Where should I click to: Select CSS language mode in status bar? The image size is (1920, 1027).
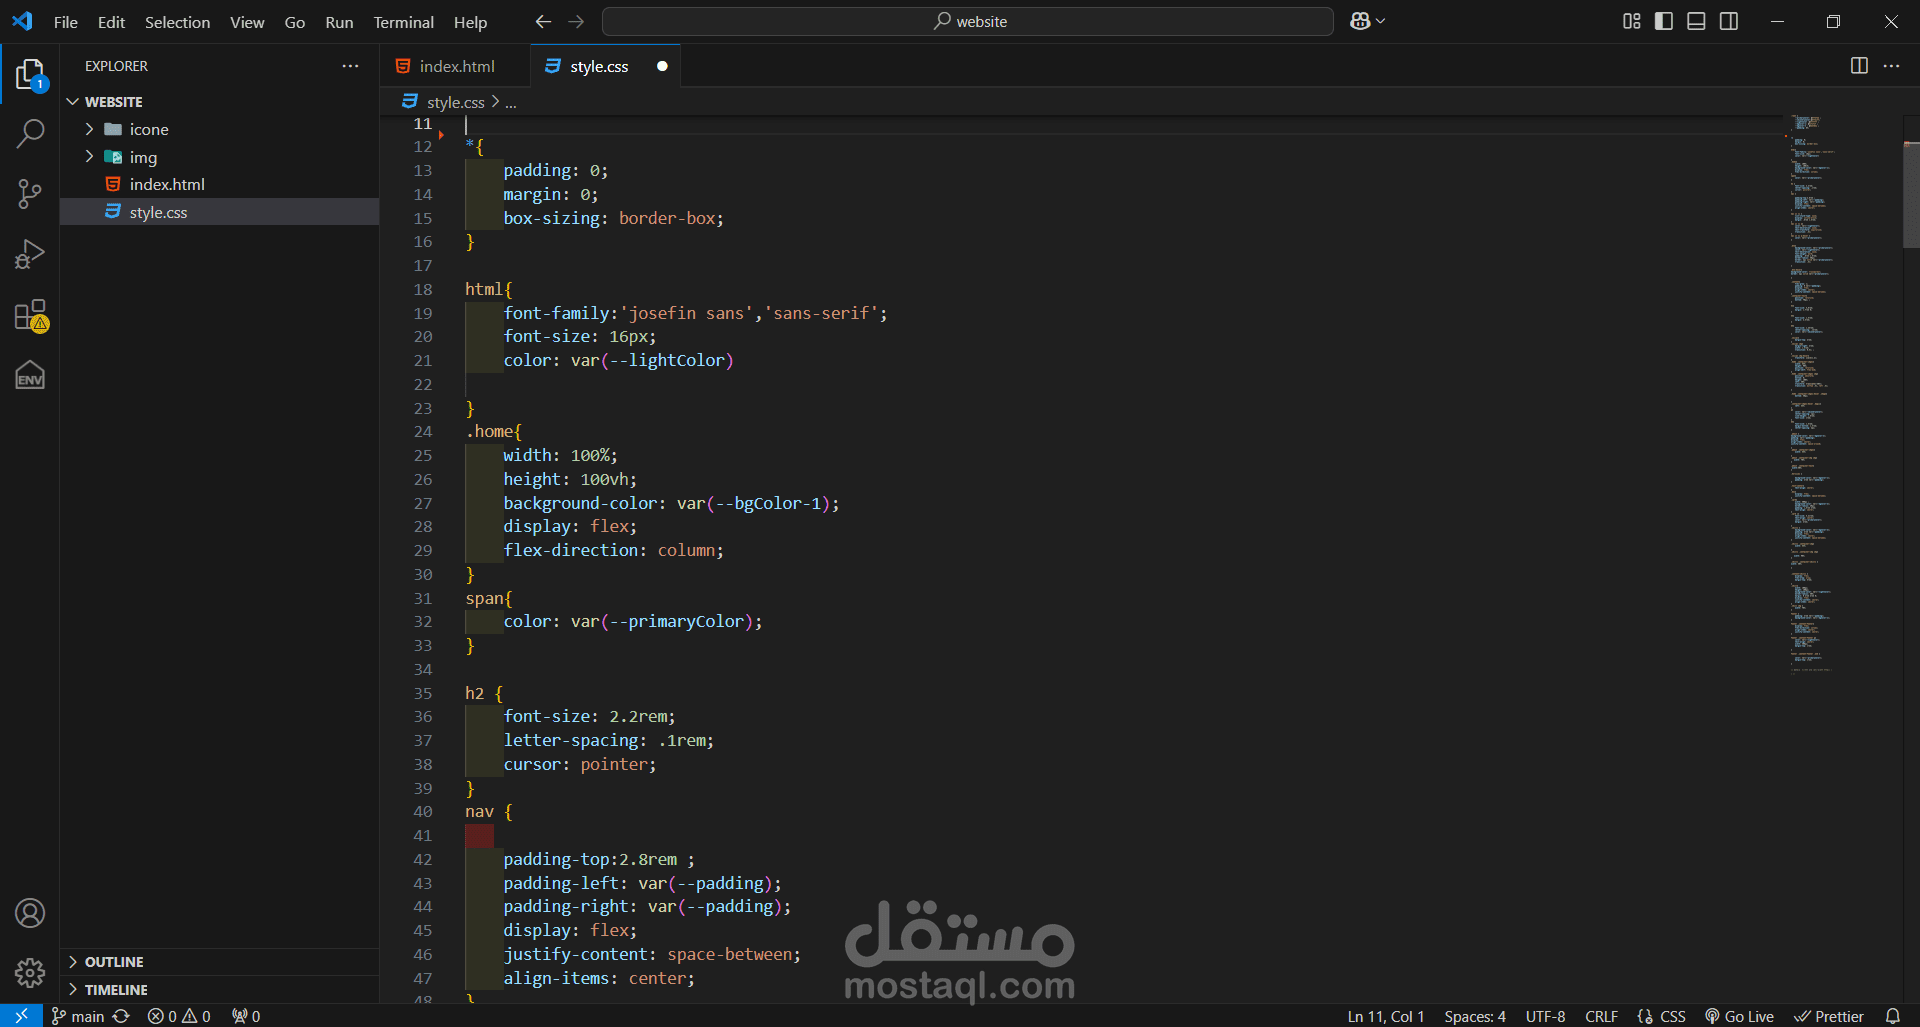tap(1672, 1016)
